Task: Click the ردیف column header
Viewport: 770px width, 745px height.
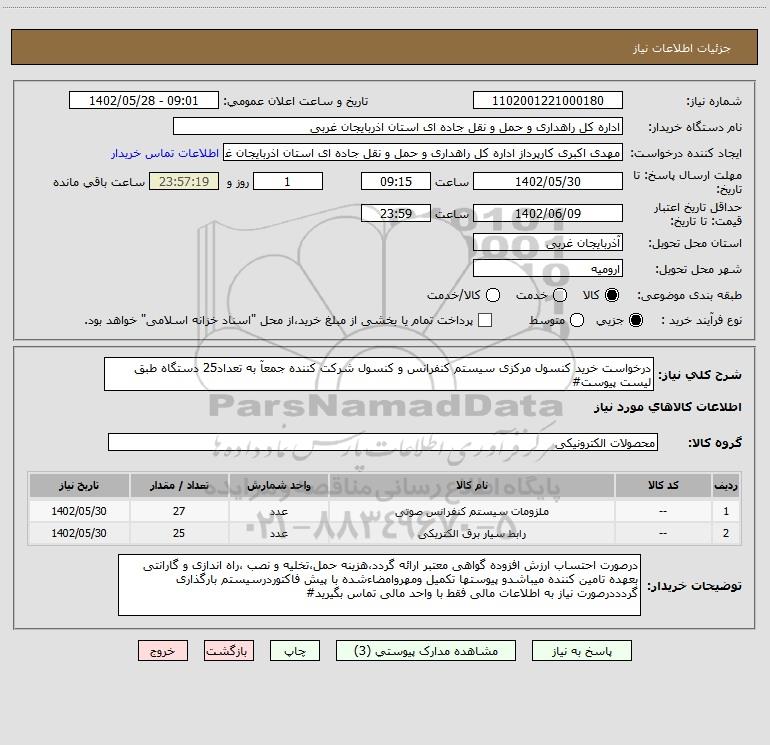Action: (x=726, y=485)
